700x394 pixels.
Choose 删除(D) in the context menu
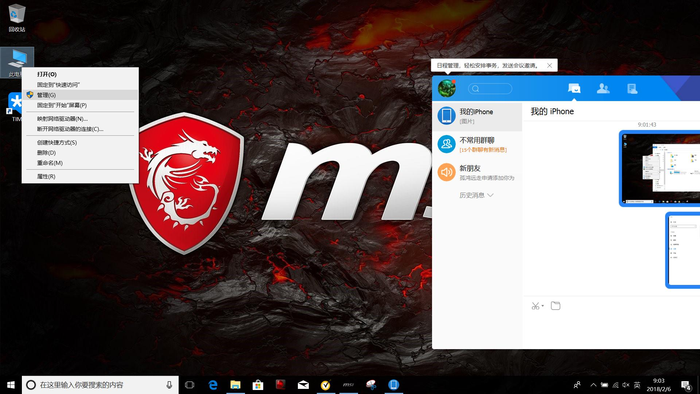(46, 153)
